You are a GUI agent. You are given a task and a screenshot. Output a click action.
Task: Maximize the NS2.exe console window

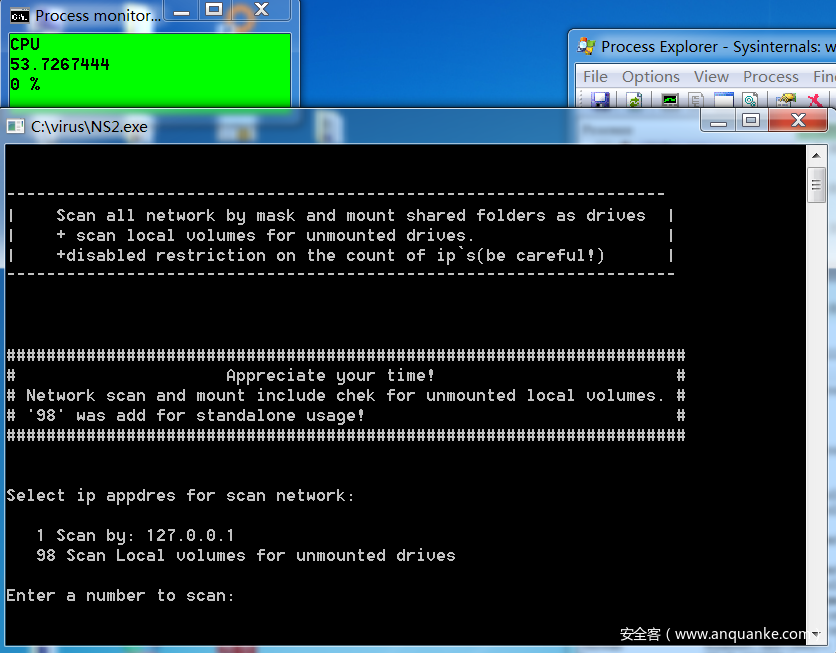point(751,121)
